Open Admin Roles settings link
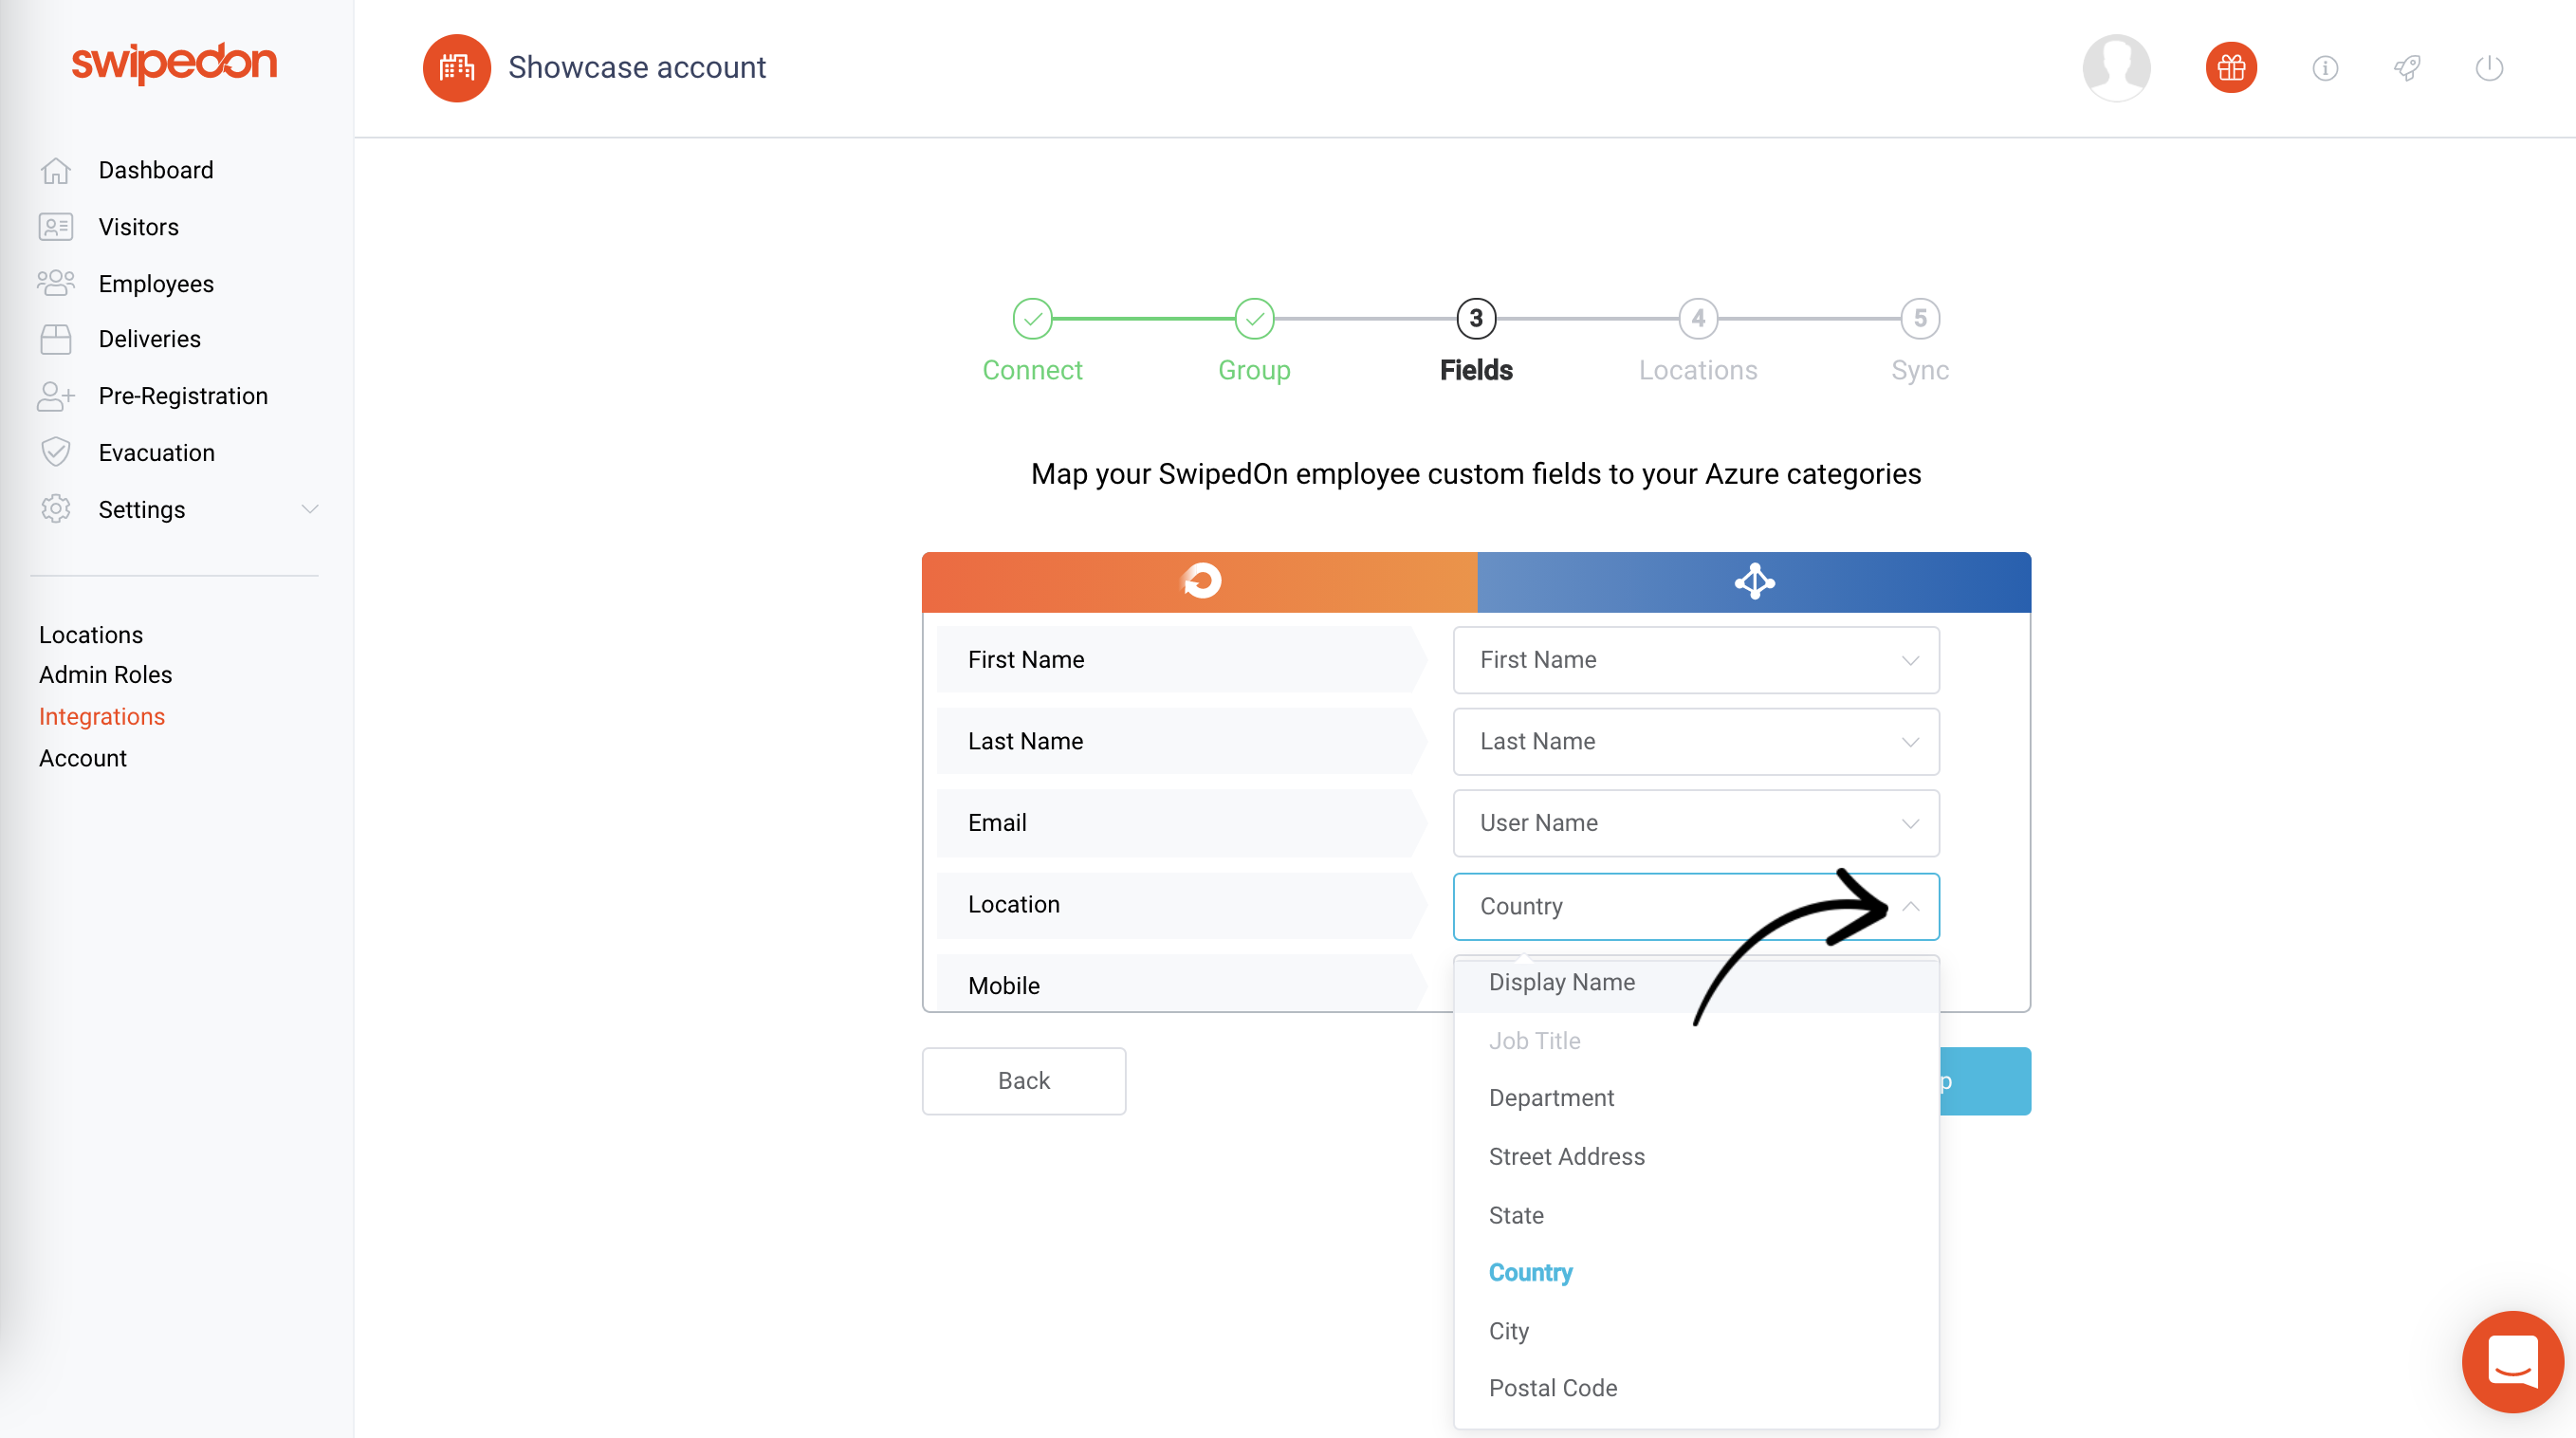Viewport: 2576px width, 1438px height. [x=106, y=675]
